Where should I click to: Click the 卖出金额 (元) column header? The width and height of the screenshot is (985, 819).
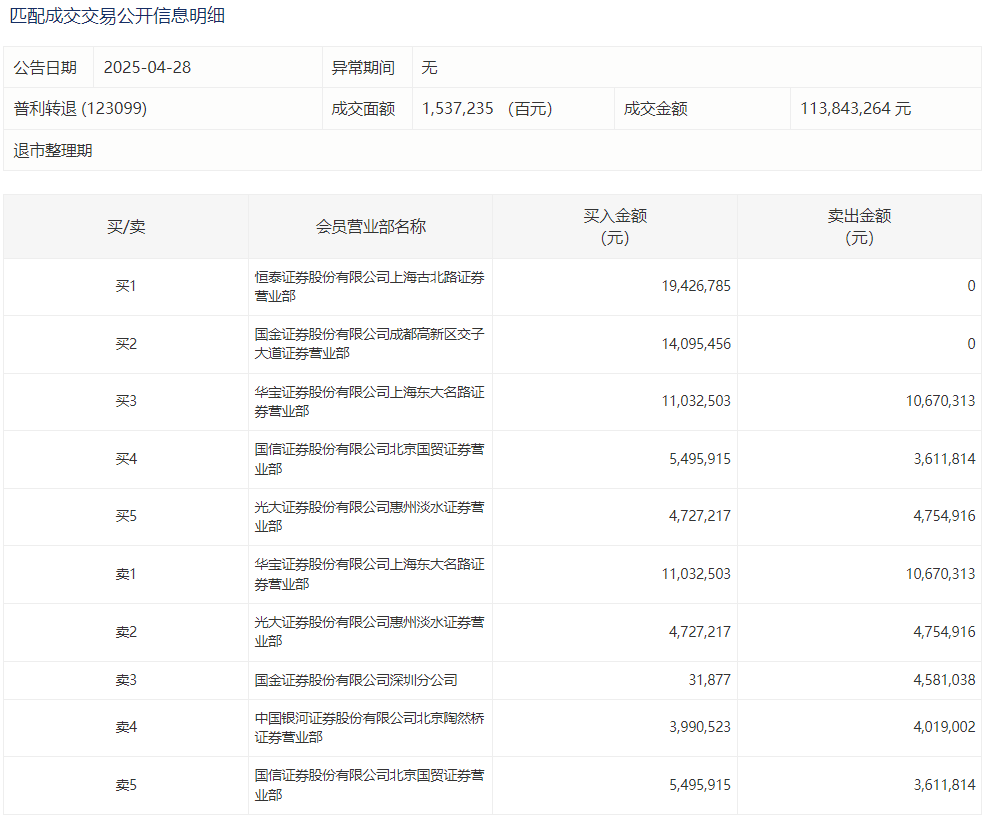pos(859,227)
